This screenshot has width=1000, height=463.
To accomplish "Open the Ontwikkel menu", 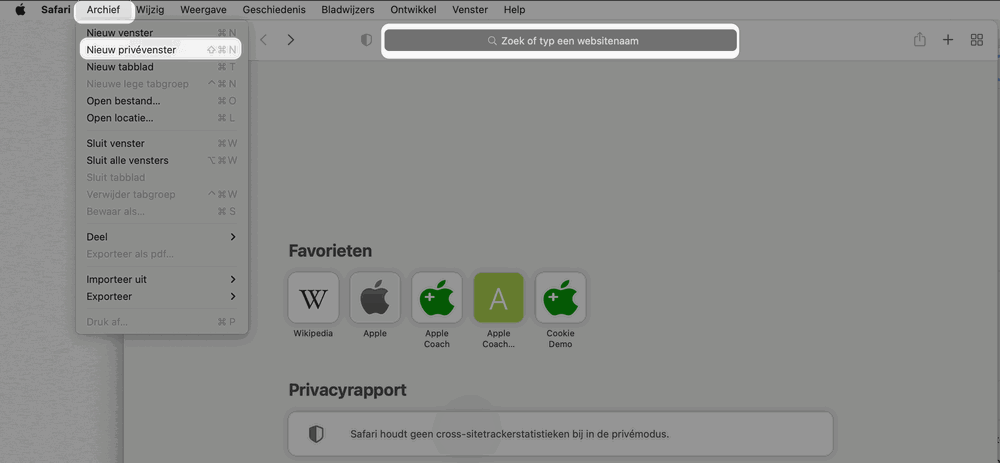I will pos(413,10).
